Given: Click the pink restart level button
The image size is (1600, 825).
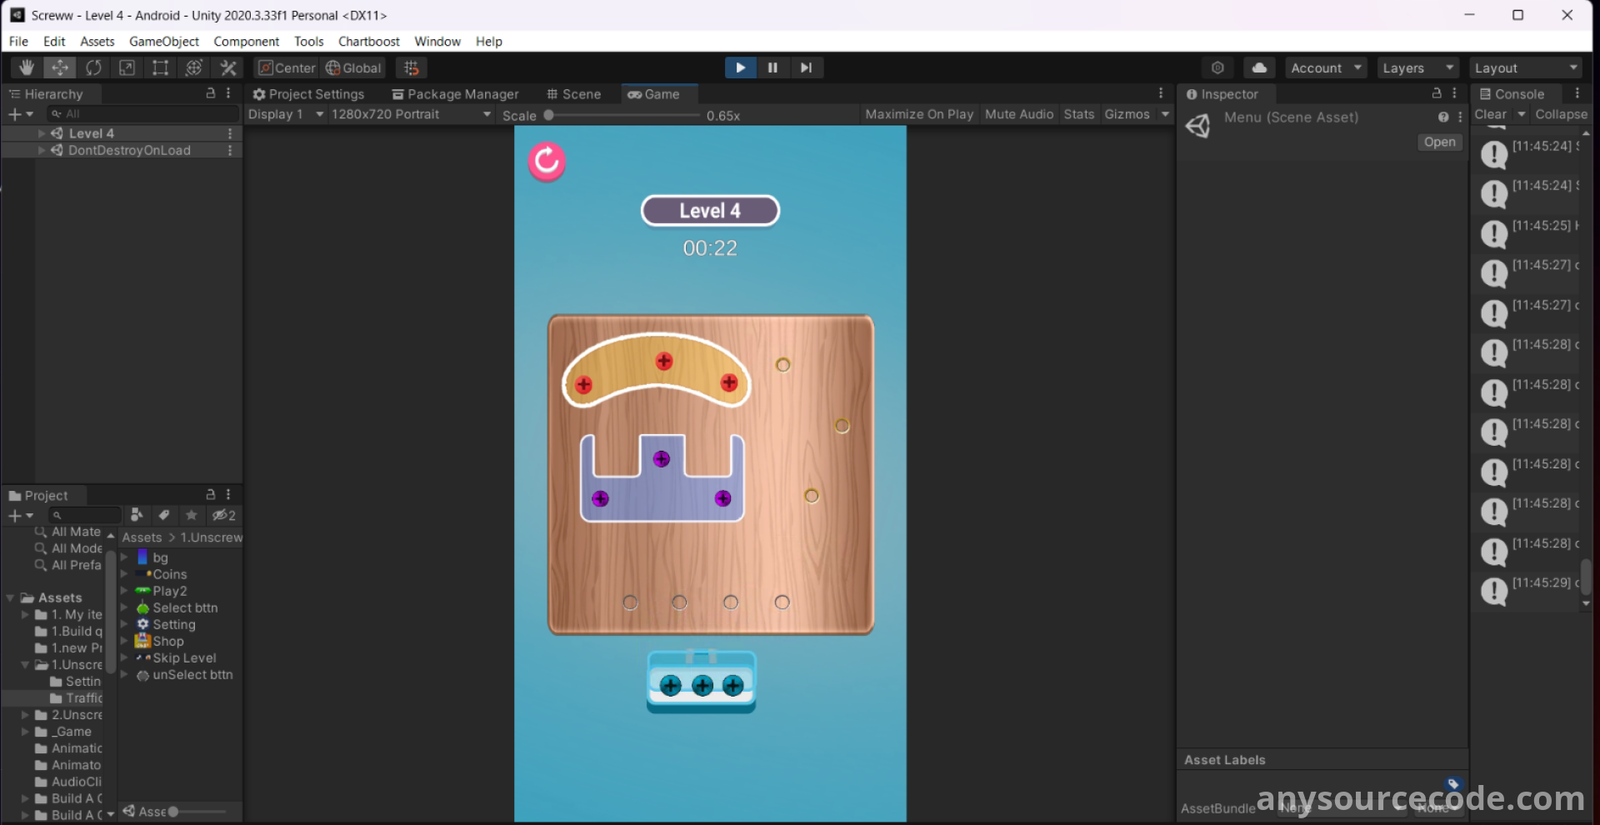Looking at the screenshot, I should 547,161.
